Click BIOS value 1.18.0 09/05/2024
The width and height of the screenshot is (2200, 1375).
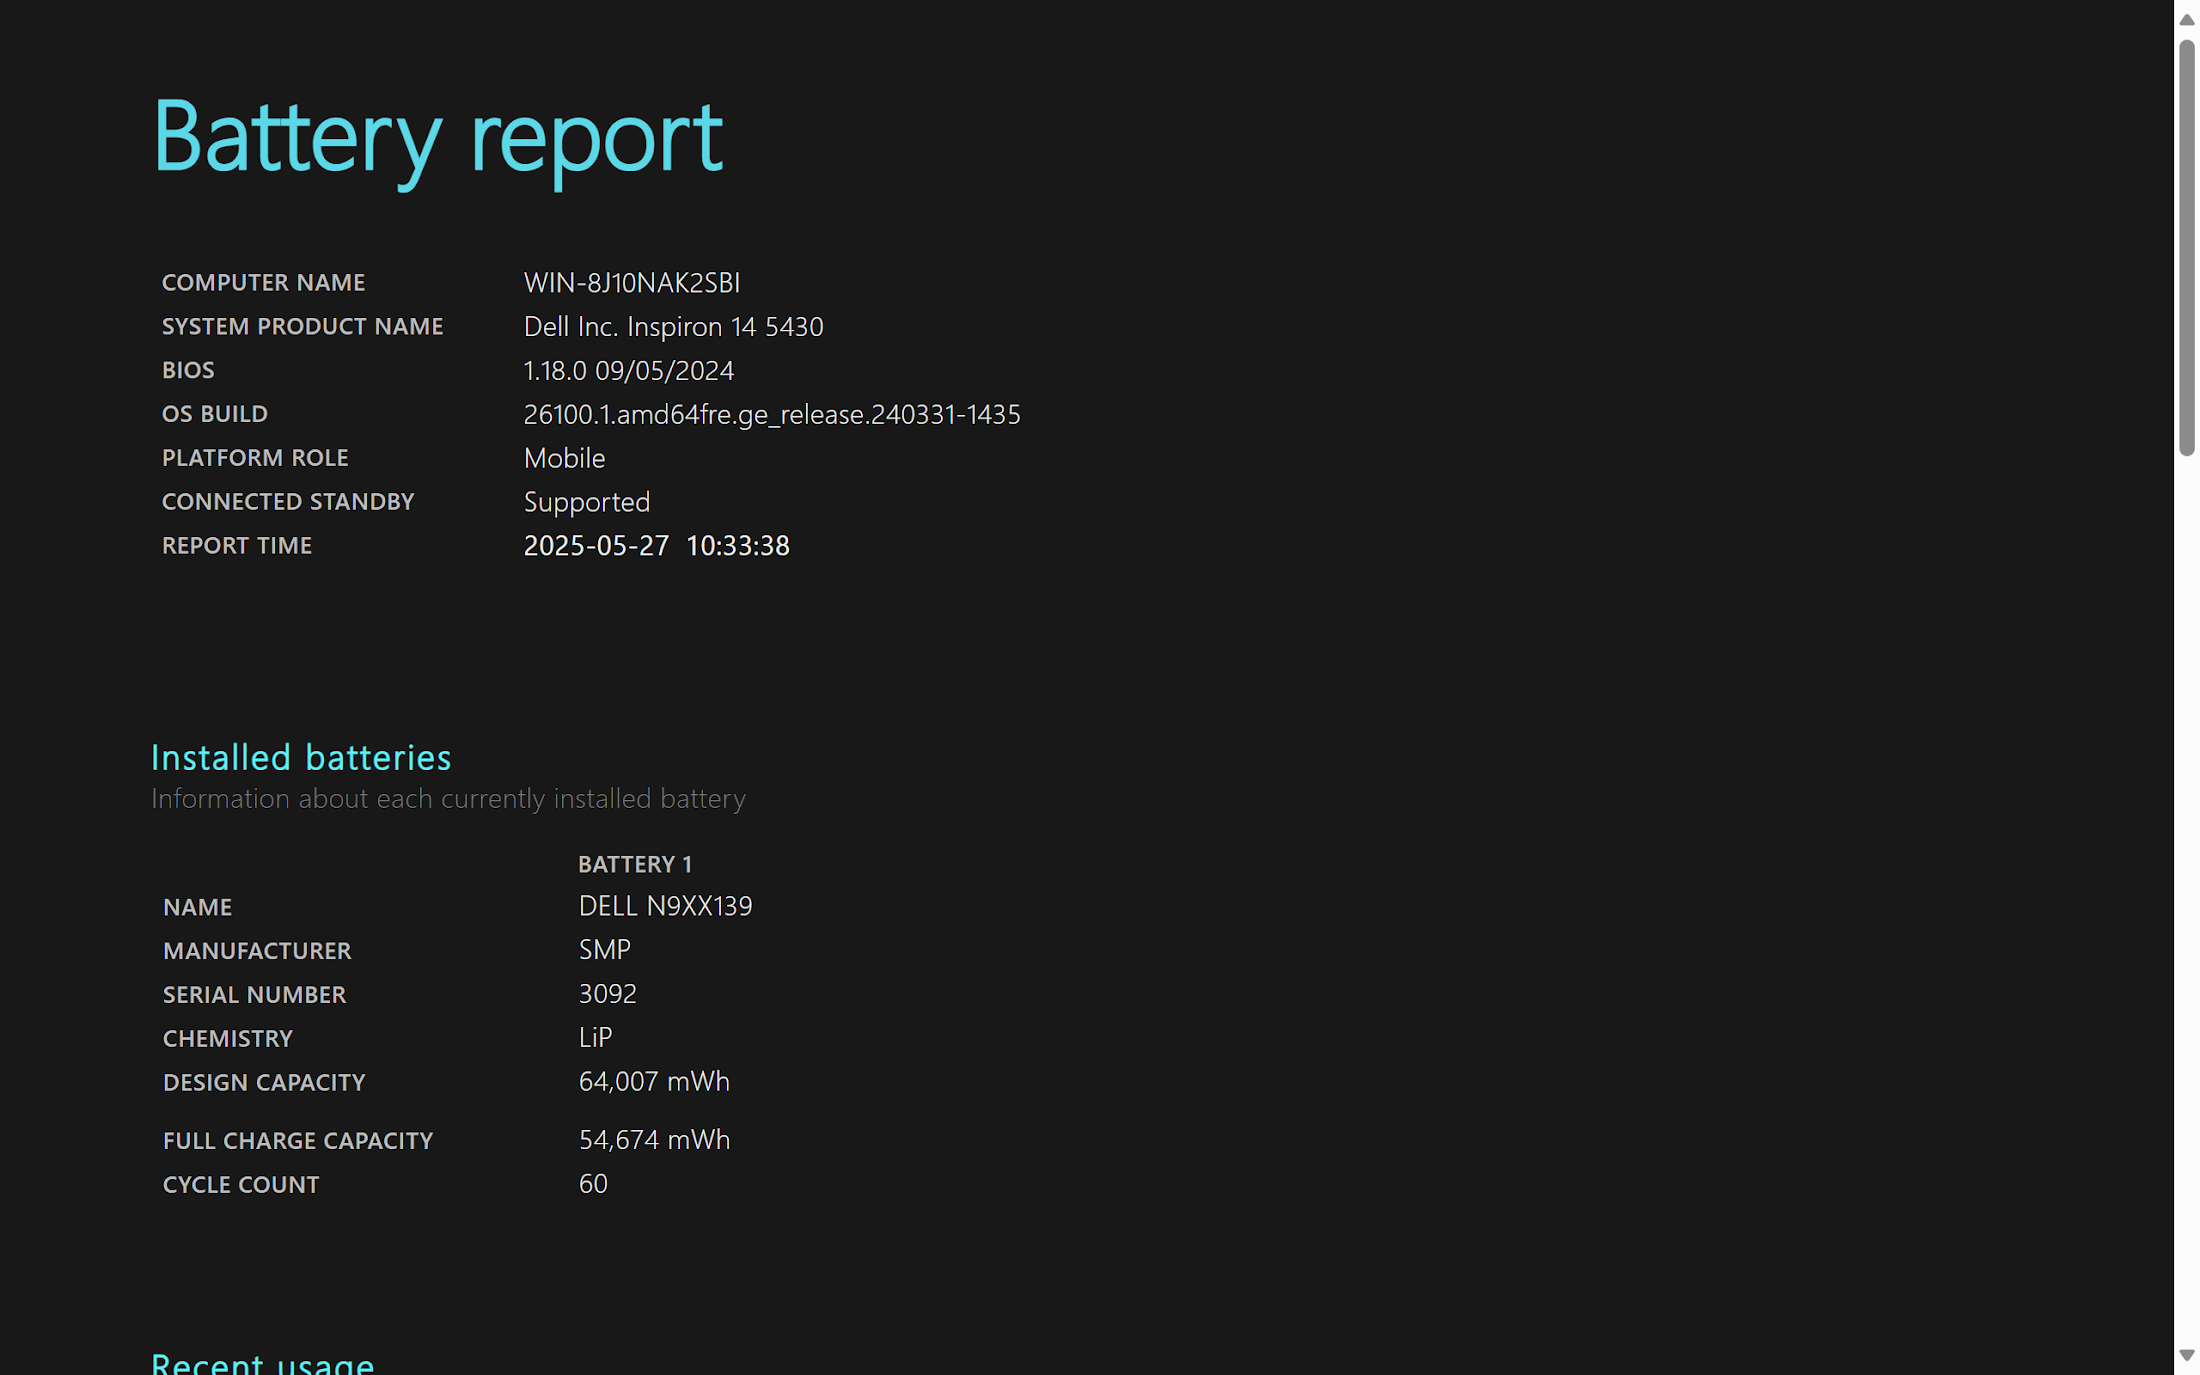click(629, 371)
